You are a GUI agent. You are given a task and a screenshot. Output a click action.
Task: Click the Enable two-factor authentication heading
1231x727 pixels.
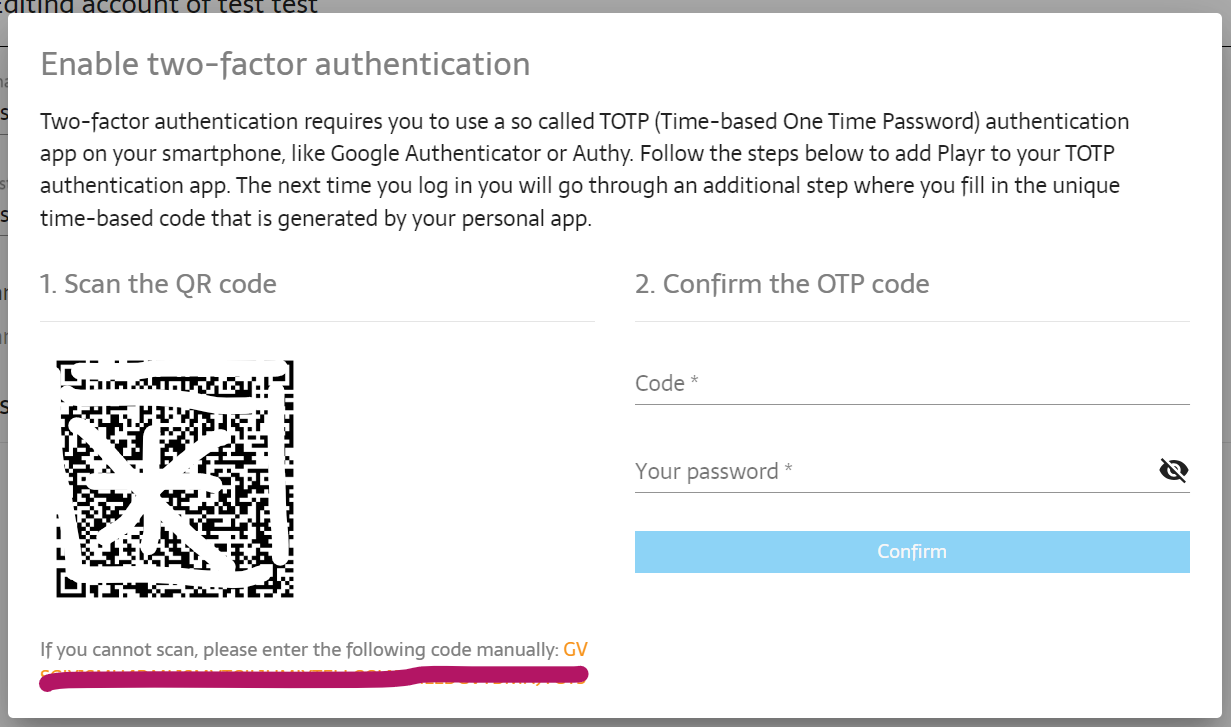pos(285,65)
